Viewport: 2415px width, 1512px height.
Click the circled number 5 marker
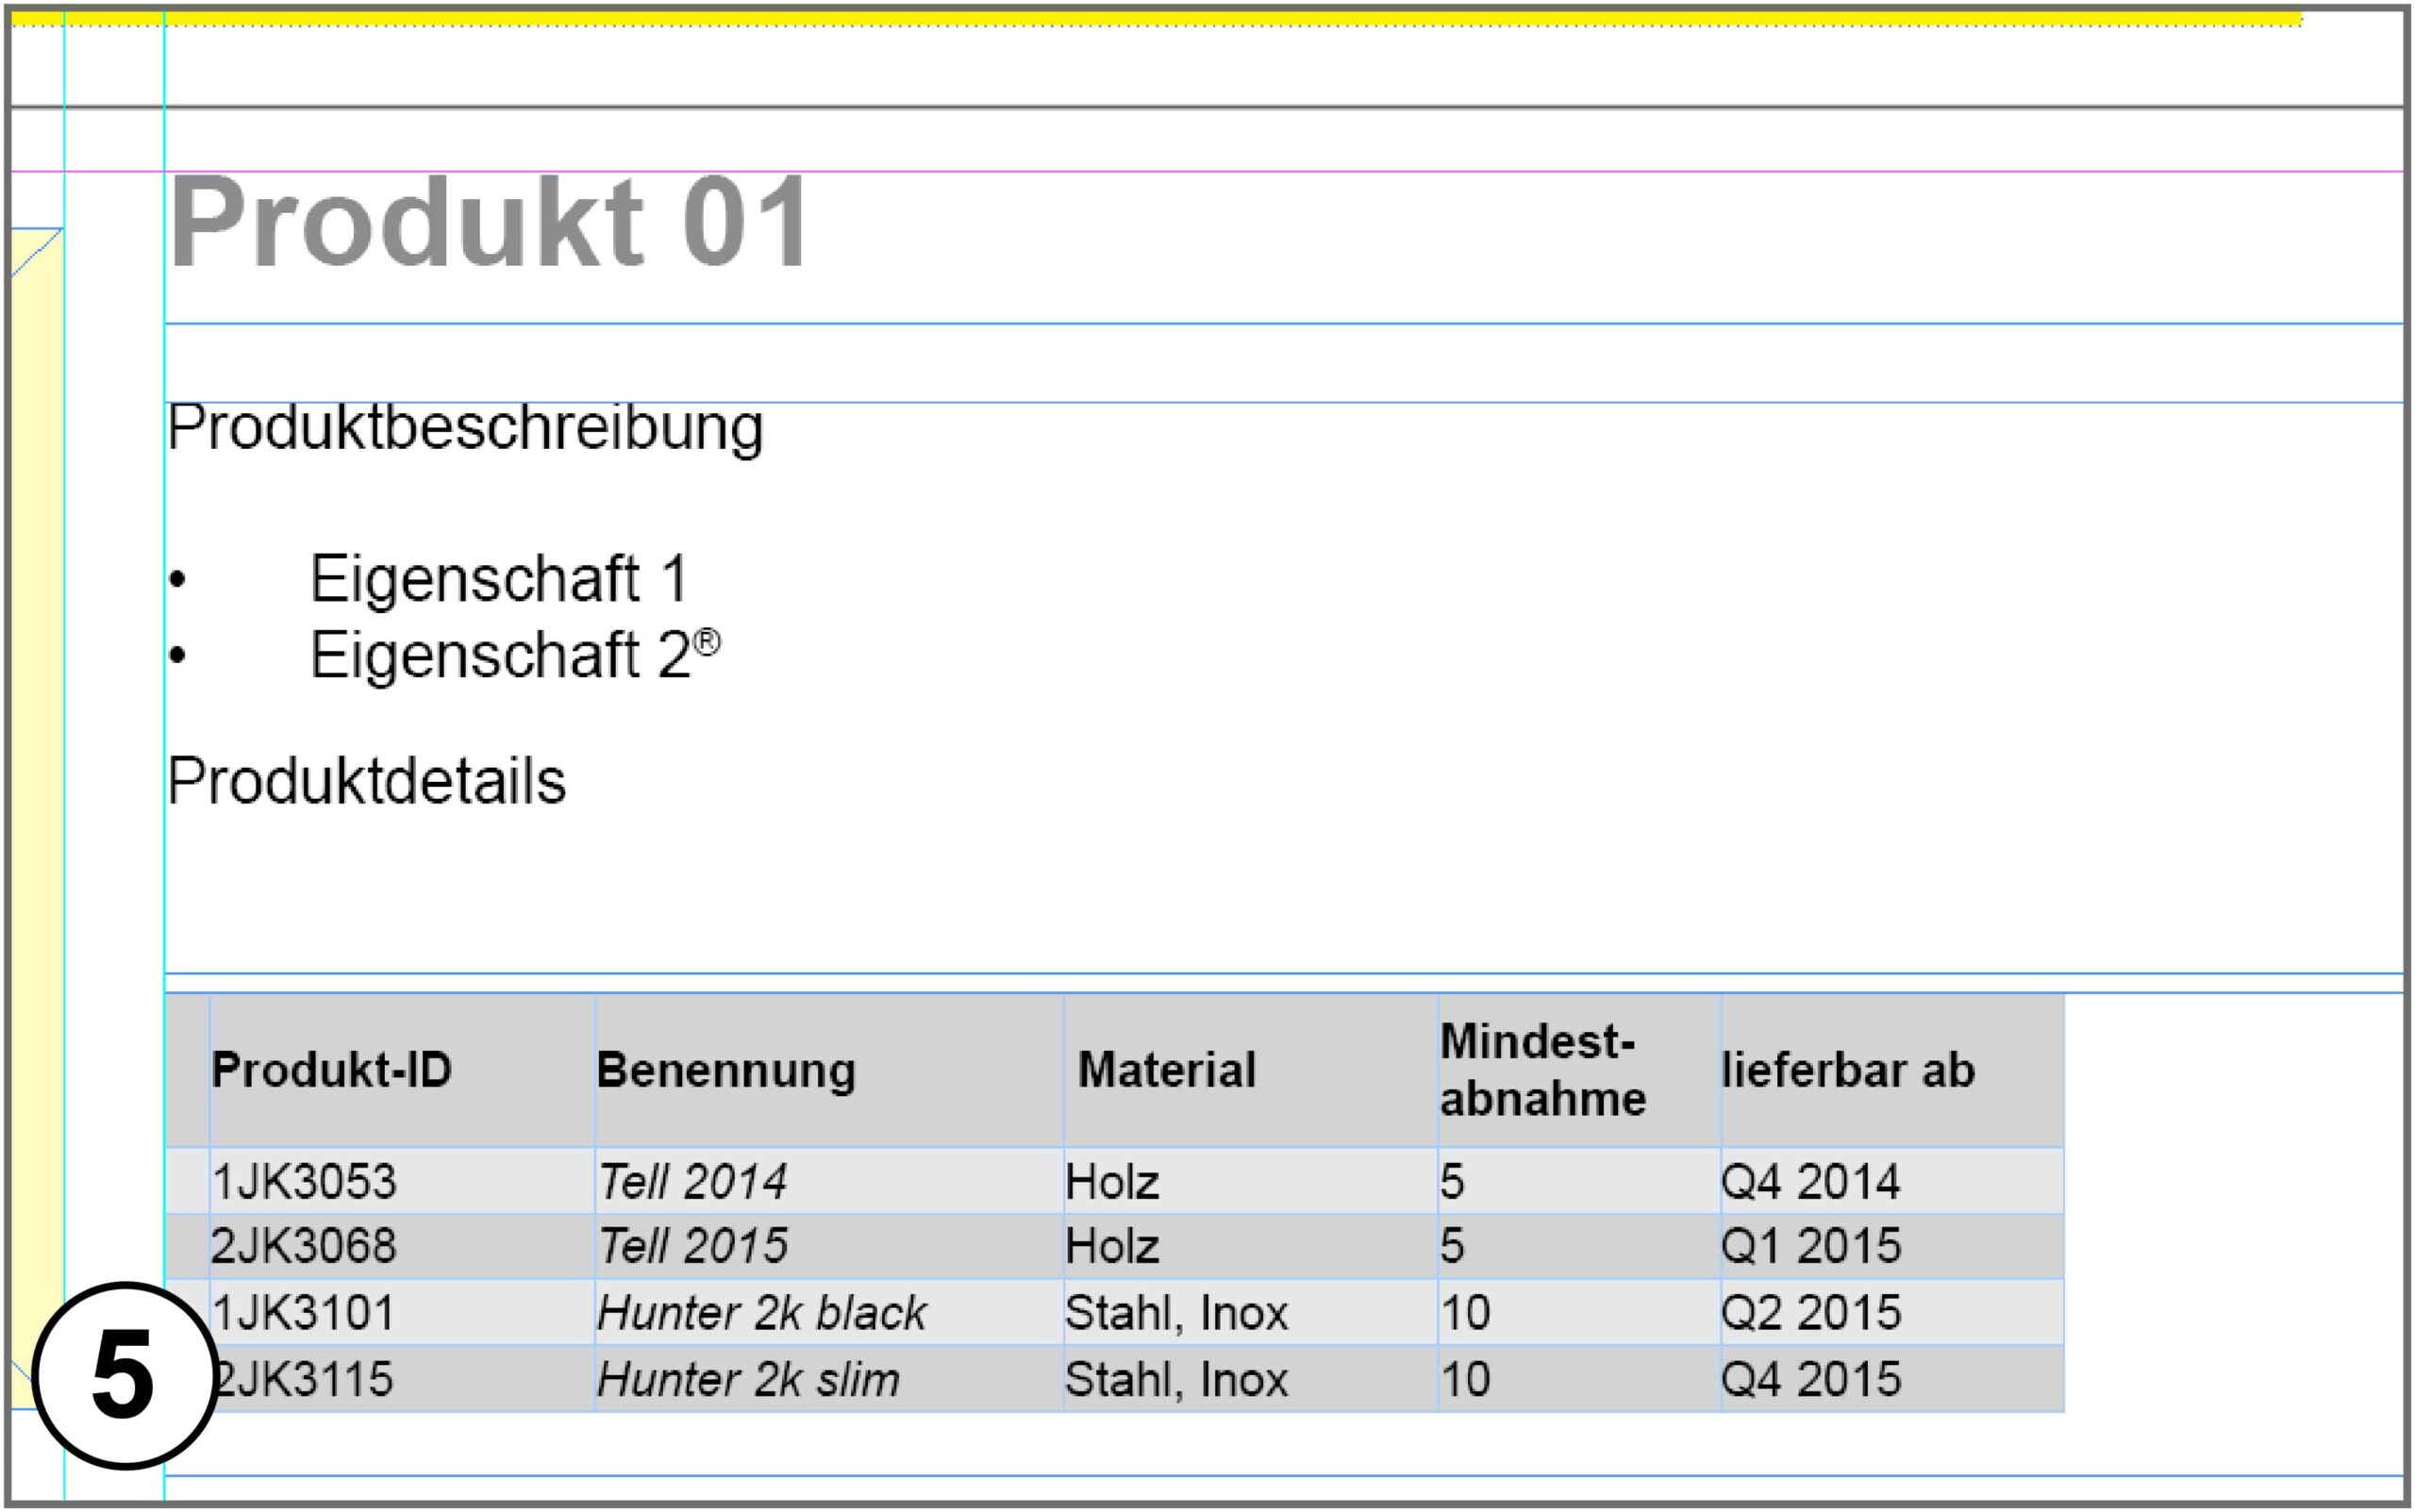pyautogui.click(x=125, y=1376)
